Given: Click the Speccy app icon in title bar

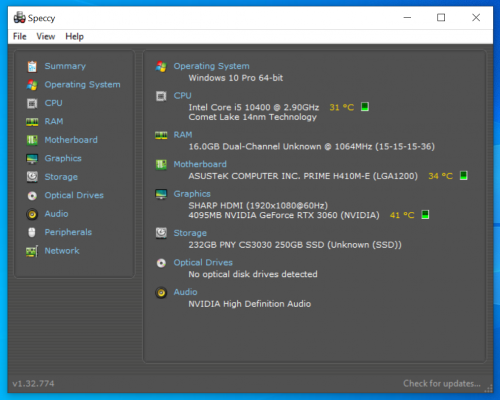Looking at the screenshot, I should coord(19,17).
